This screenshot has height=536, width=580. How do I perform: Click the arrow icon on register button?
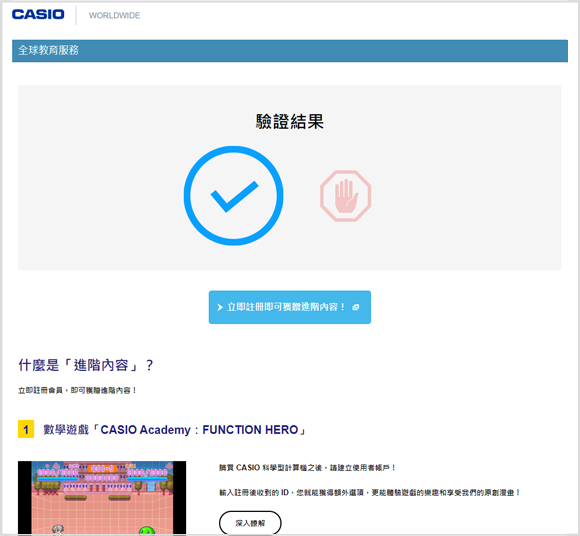(x=220, y=307)
